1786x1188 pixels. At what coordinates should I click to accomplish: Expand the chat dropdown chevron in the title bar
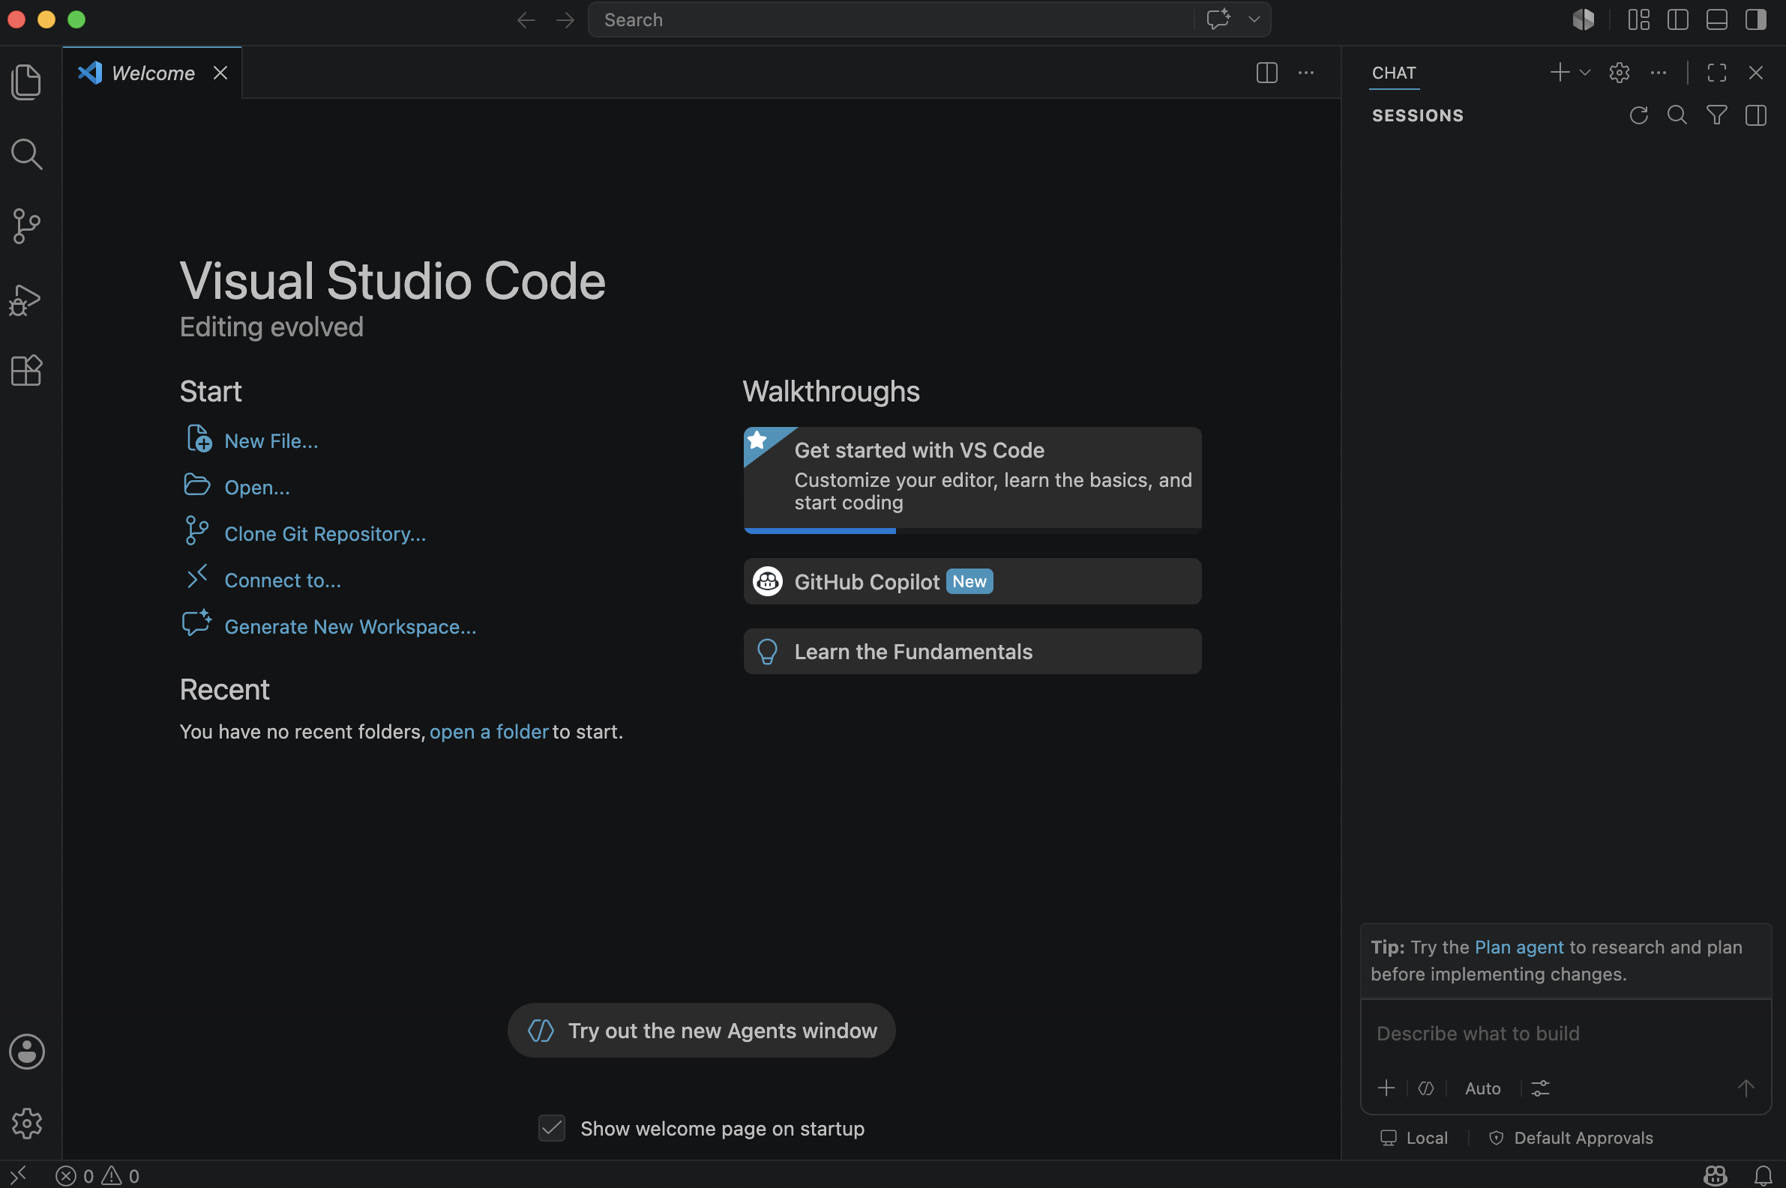point(1254,20)
